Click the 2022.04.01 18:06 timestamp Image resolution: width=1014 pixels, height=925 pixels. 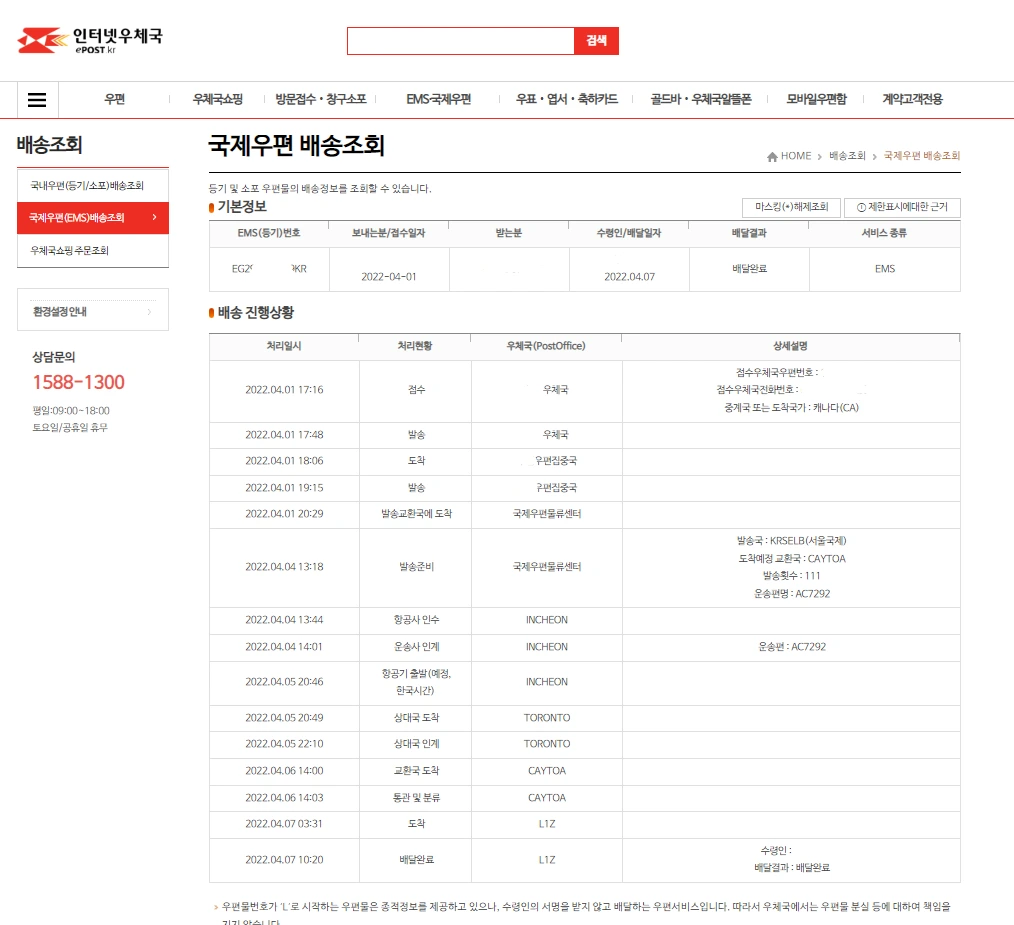[284, 461]
